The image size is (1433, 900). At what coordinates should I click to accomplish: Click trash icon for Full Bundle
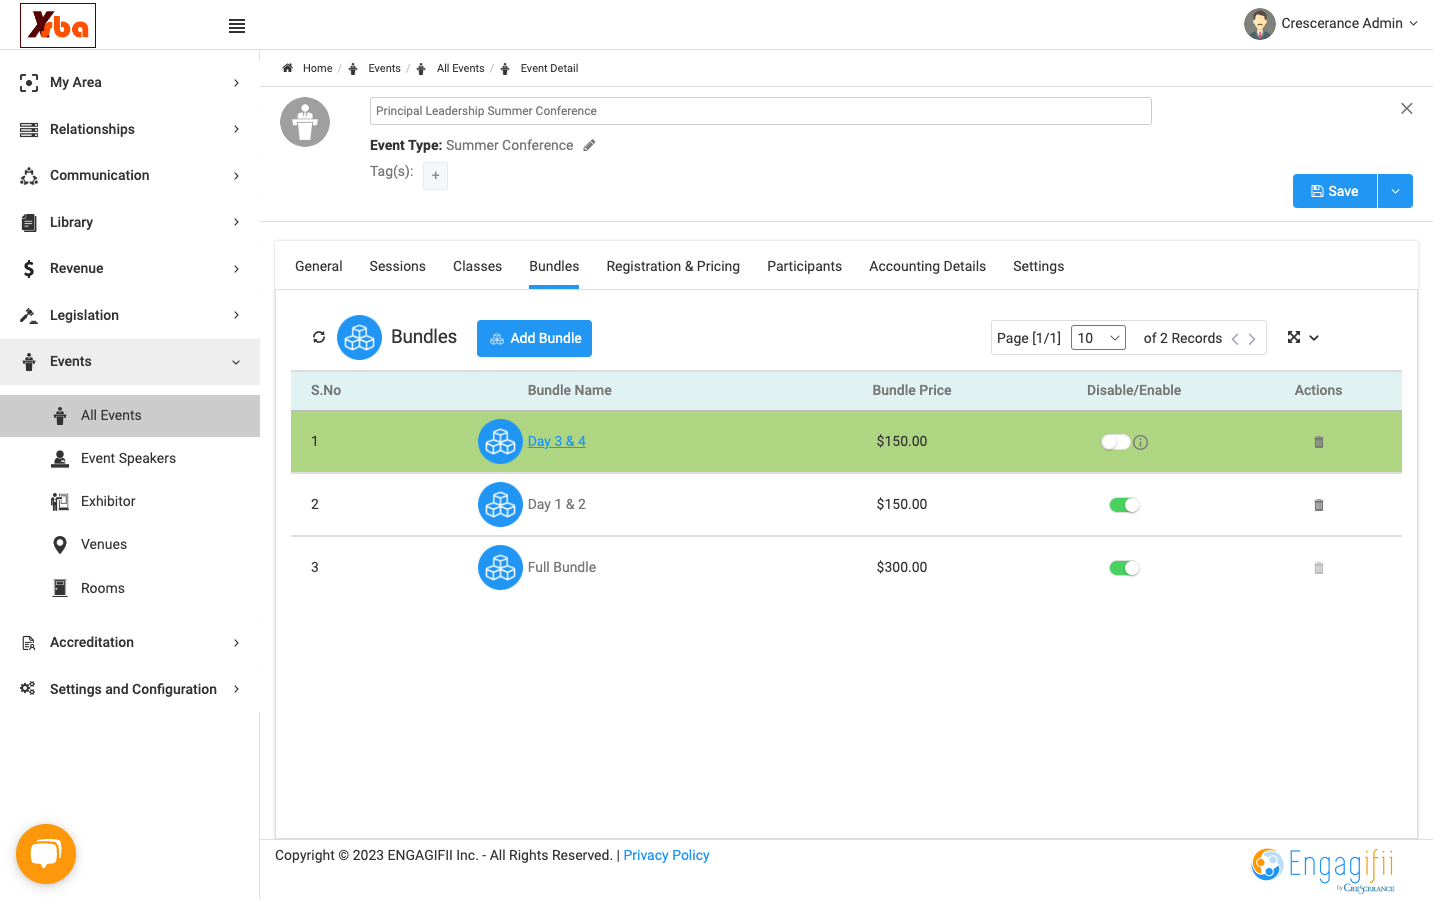tap(1319, 568)
